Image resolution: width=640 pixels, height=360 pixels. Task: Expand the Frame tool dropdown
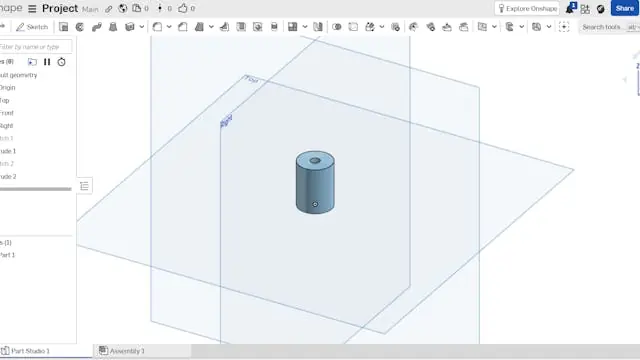(522, 27)
